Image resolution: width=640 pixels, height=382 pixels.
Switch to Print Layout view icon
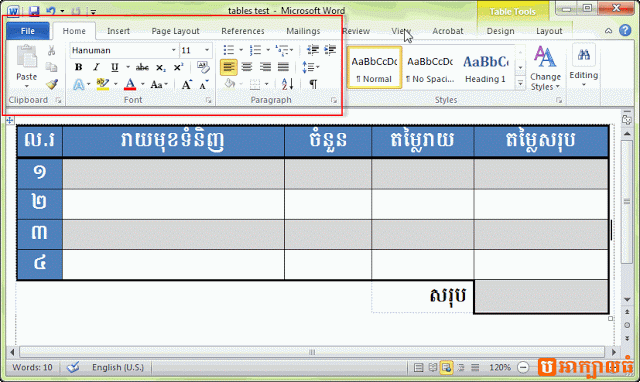click(x=418, y=368)
